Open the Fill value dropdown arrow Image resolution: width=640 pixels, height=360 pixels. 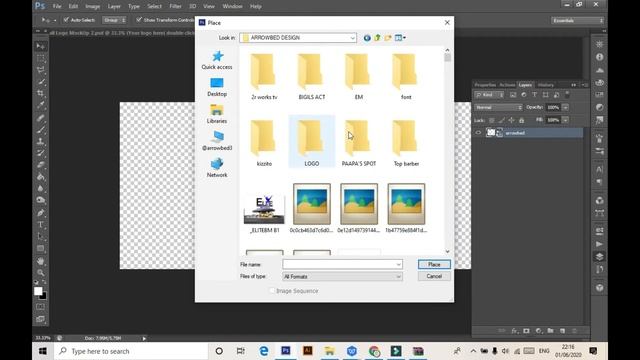(x=565, y=120)
